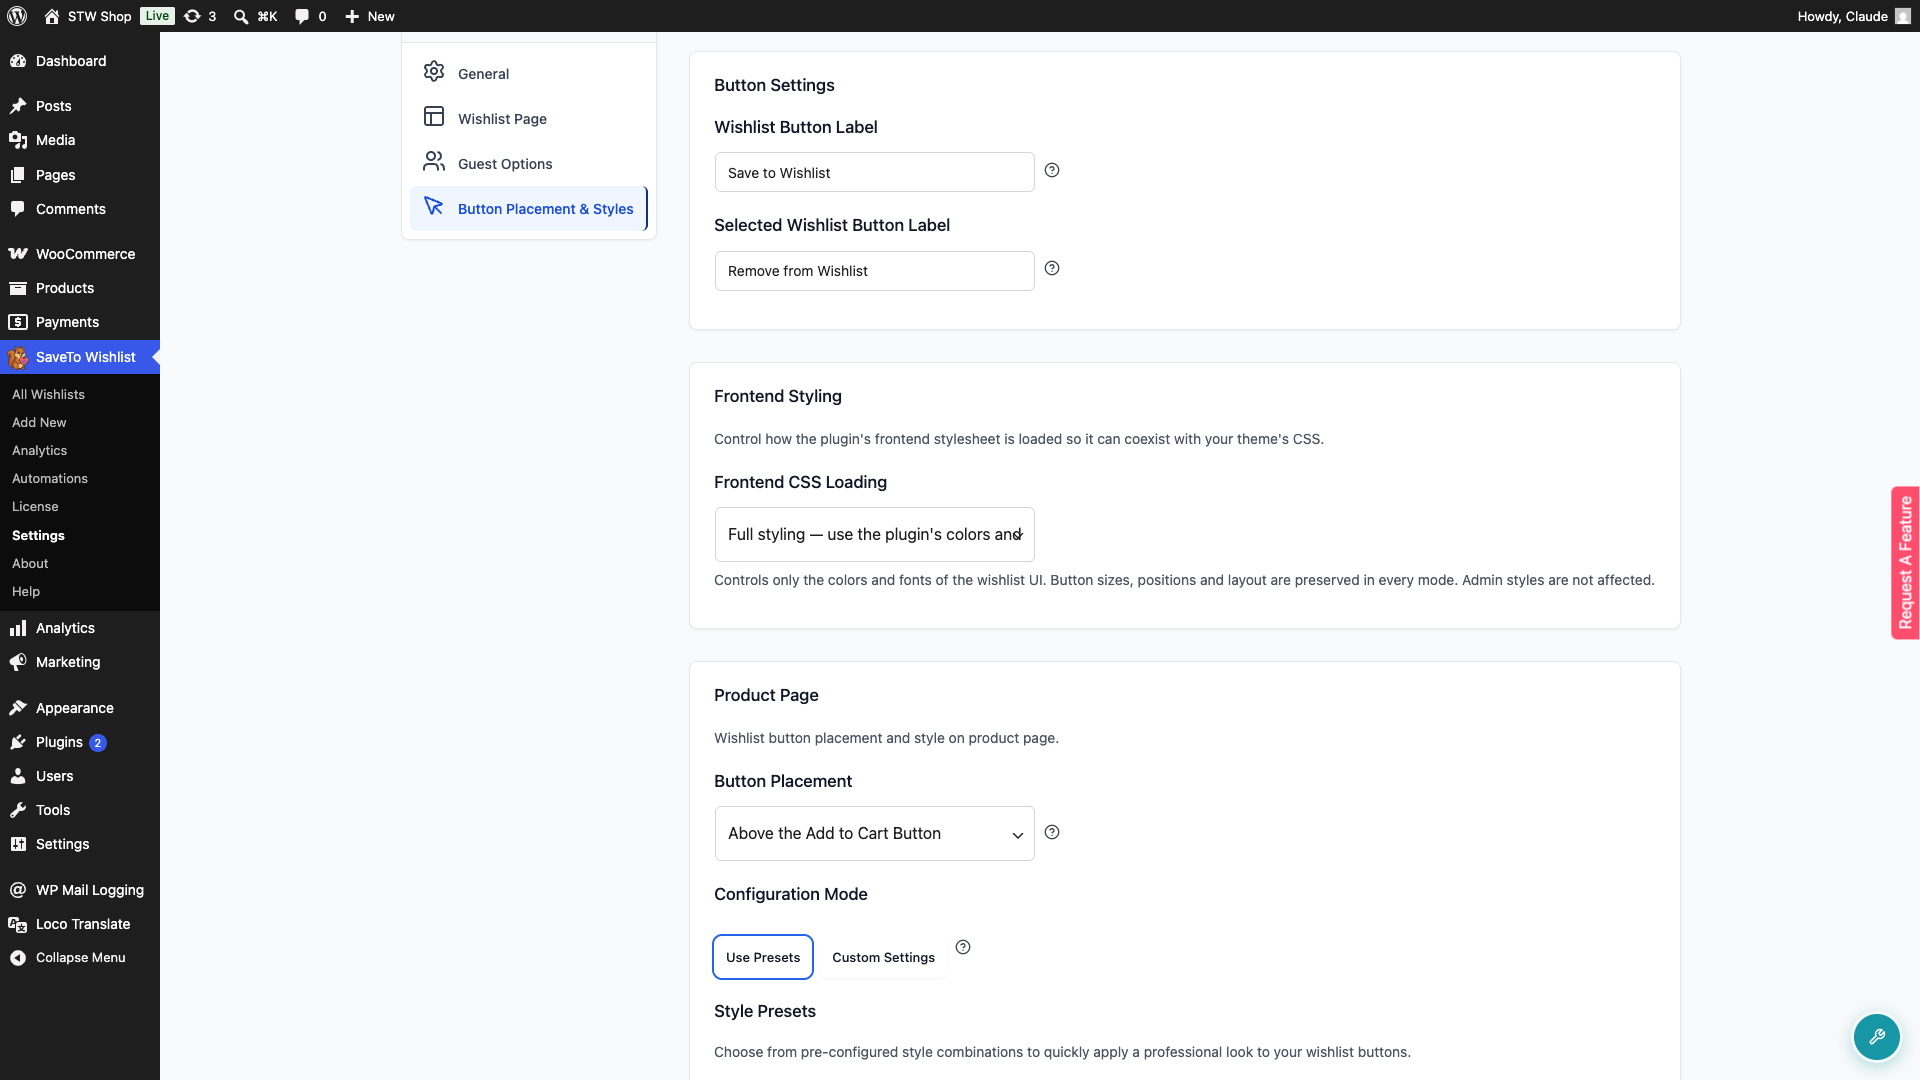Click the Appearance brush icon
The image size is (1920, 1080).
pos(18,708)
